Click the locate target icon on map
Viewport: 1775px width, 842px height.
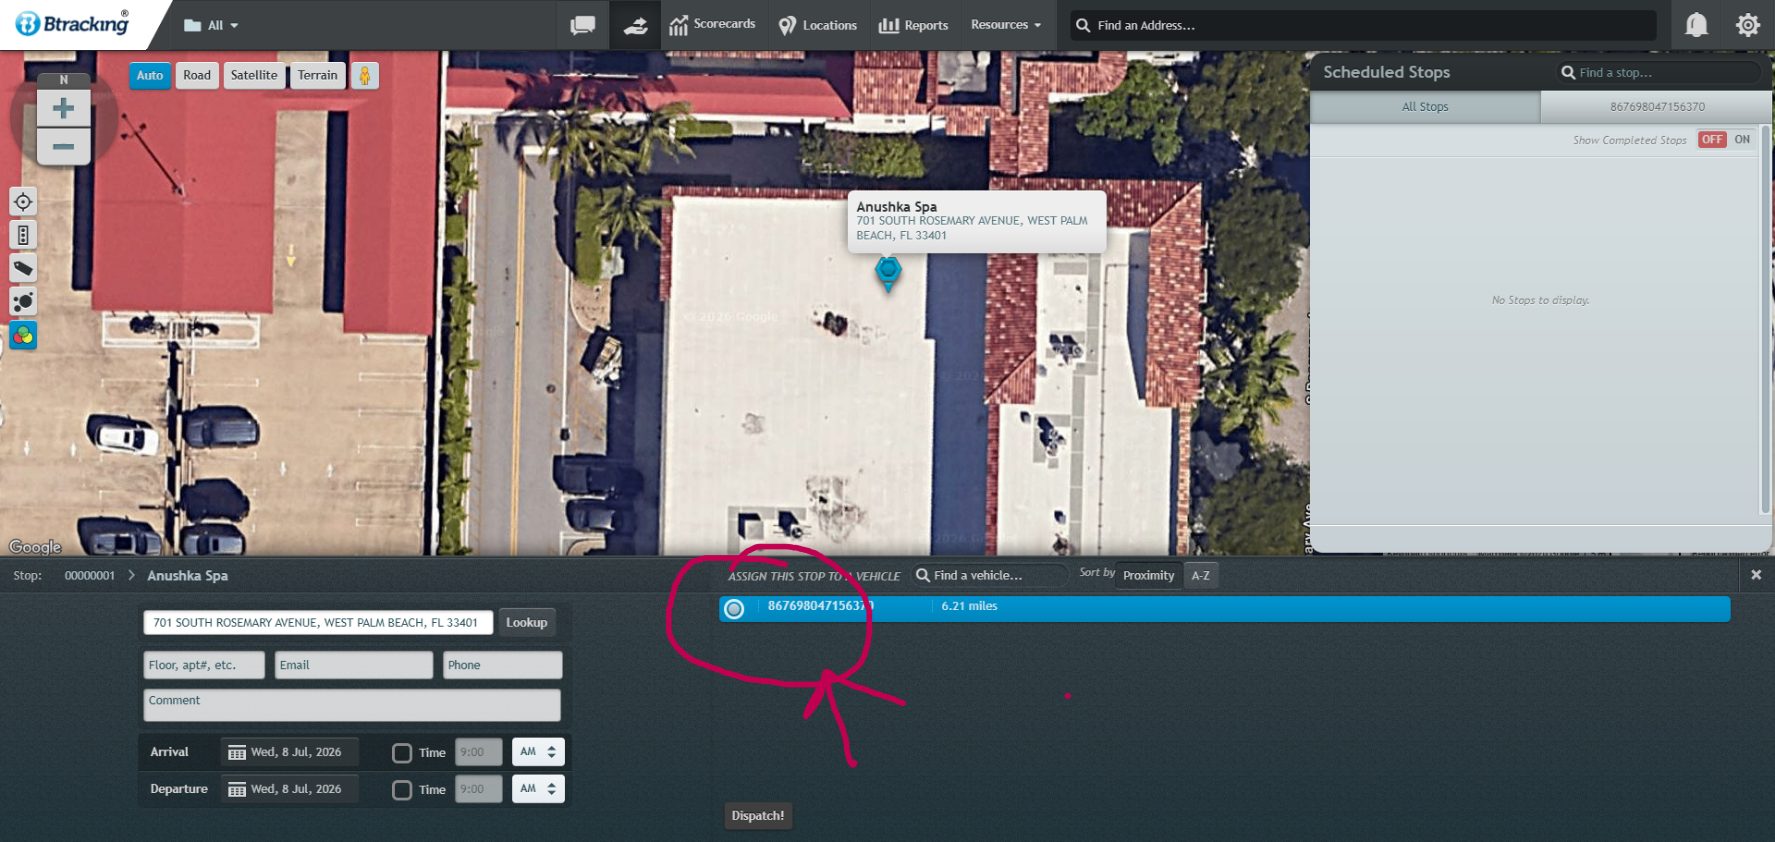[x=23, y=202]
